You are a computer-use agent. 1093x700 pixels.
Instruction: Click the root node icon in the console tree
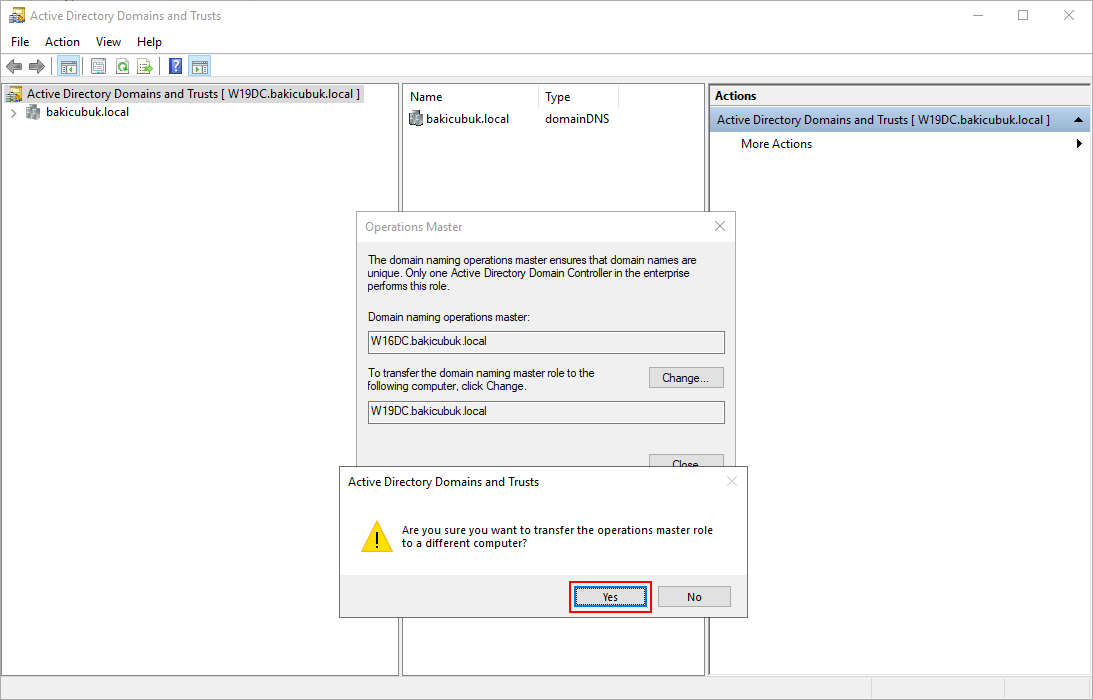click(x=14, y=93)
